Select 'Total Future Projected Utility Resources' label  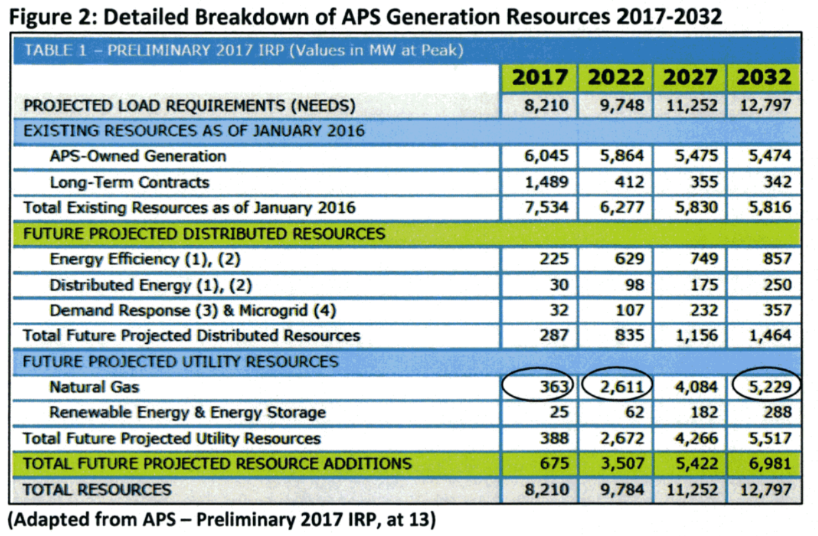pyautogui.click(x=172, y=438)
